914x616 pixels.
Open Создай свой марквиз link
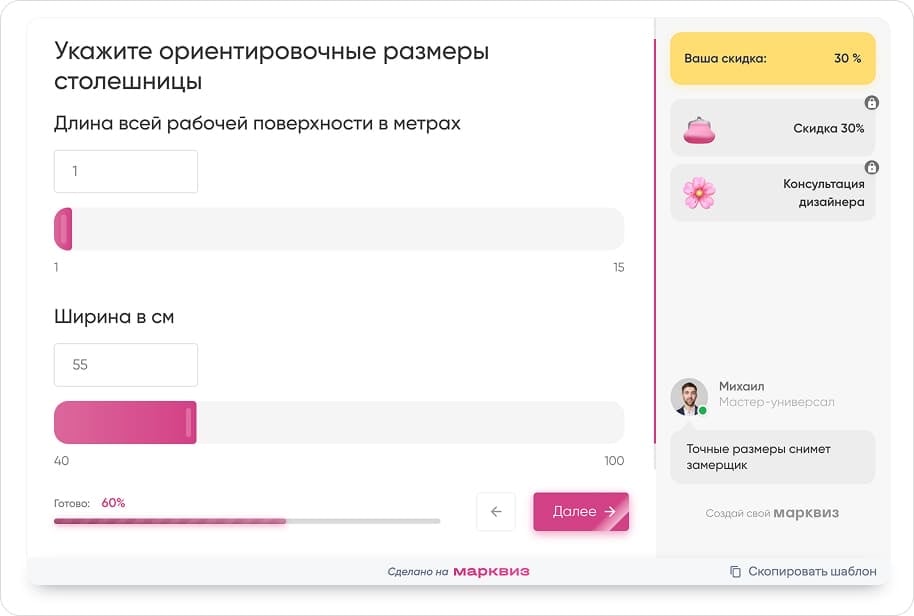(772, 513)
